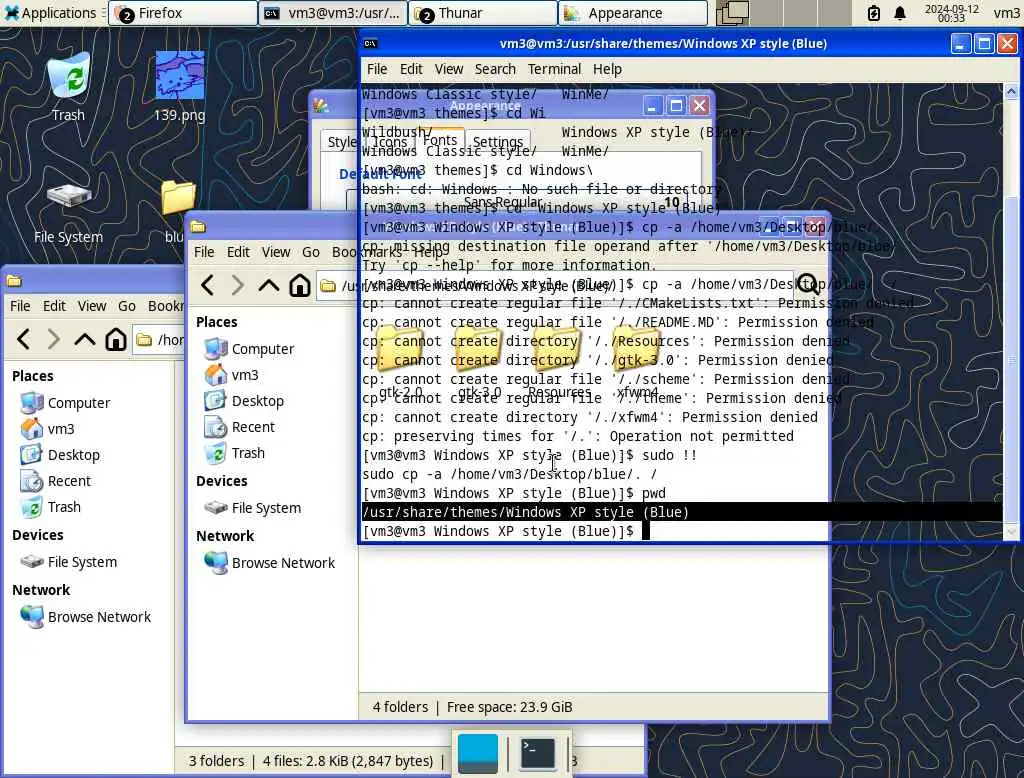Open the terminal's View menu

tap(449, 69)
